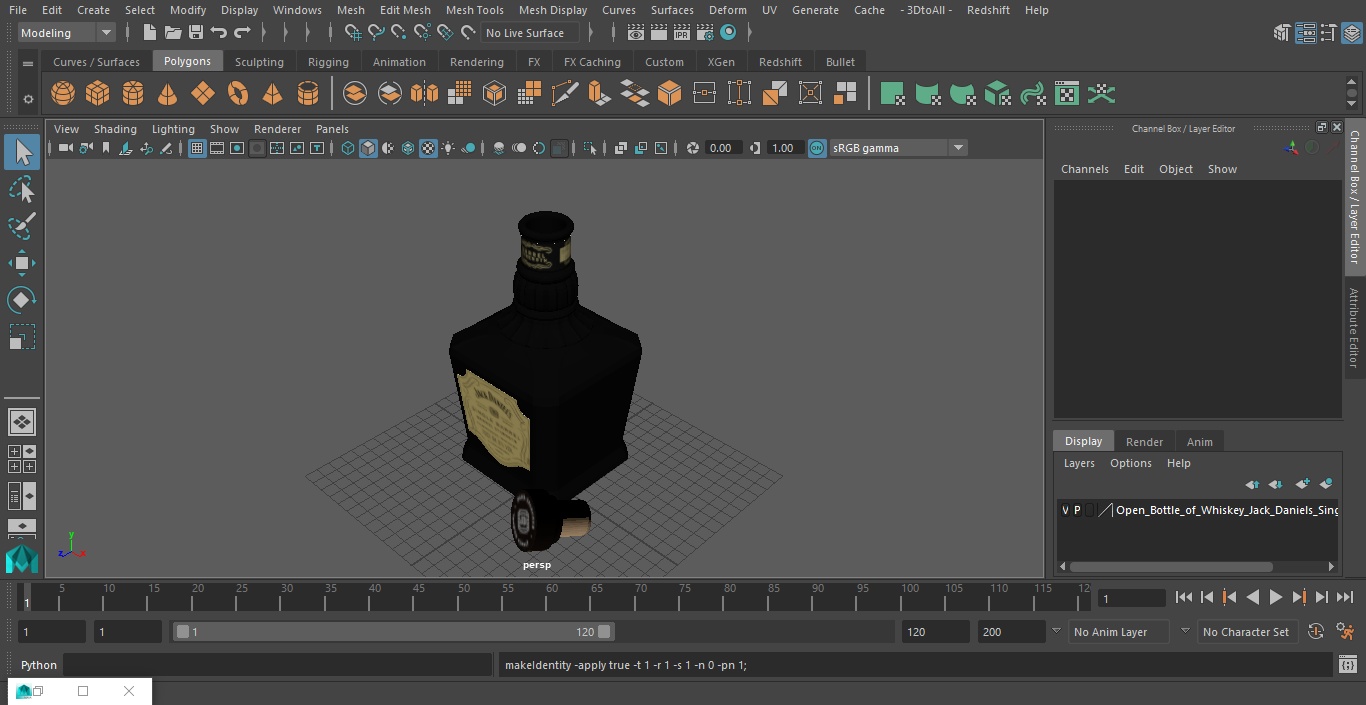Open the shelf tab list menu
Screen dimensions: 1366x705
tap(28, 62)
